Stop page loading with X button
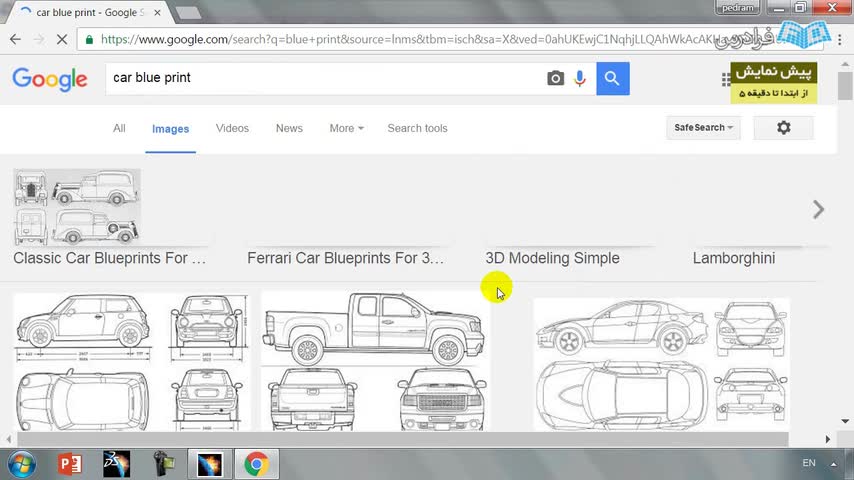The width and height of the screenshot is (854, 480). pyautogui.click(x=62, y=39)
